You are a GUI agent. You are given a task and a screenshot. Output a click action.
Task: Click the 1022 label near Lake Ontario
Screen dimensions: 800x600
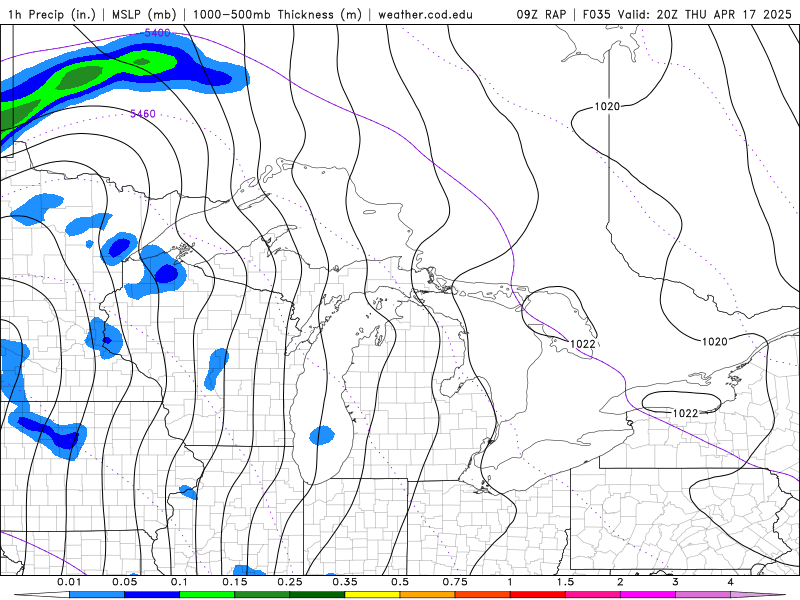coord(685,413)
